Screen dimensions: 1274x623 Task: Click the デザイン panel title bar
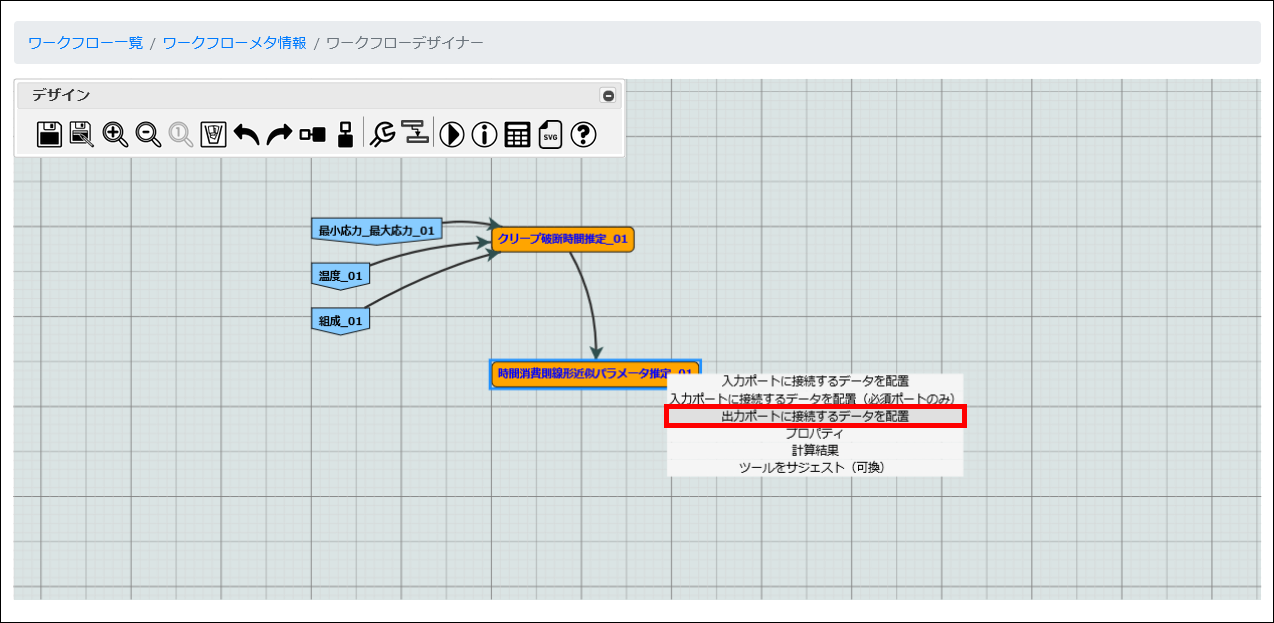[x=320, y=96]
